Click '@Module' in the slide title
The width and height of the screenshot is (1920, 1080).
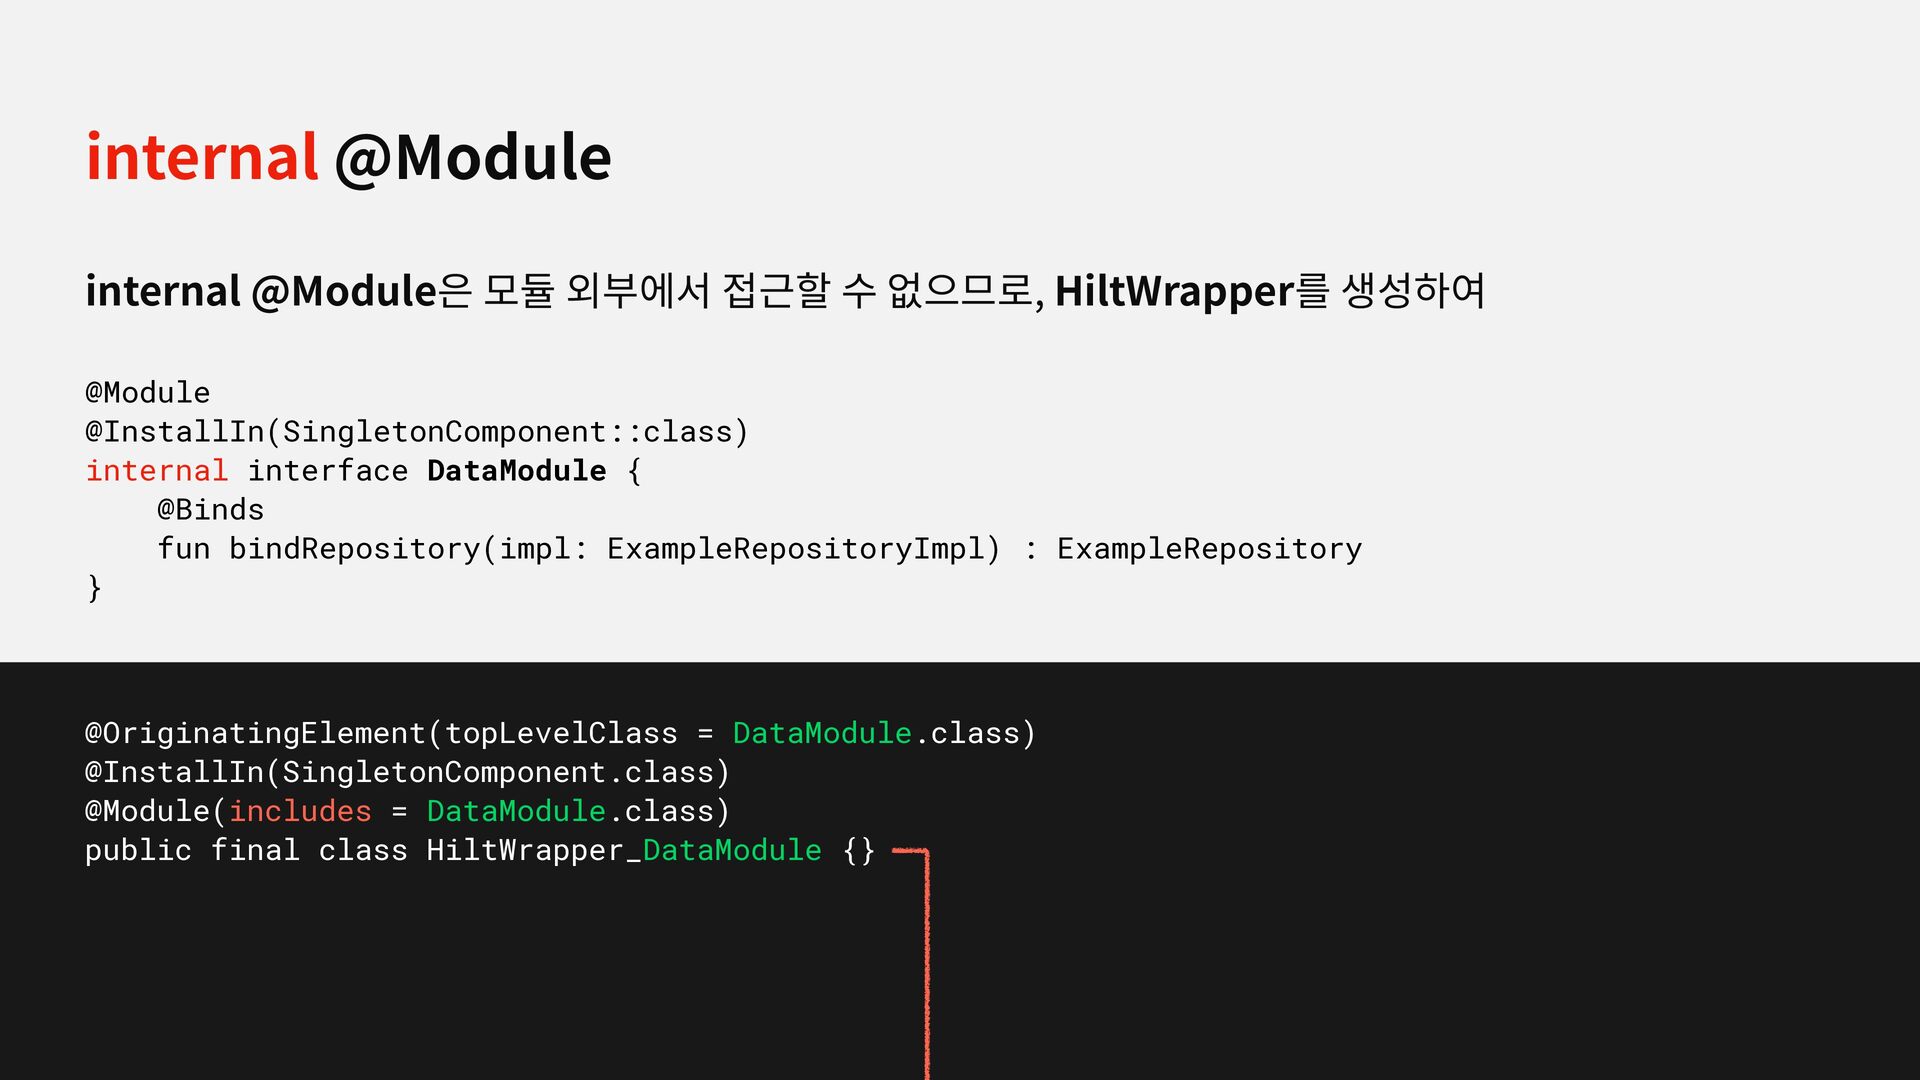tap(472, 158)
